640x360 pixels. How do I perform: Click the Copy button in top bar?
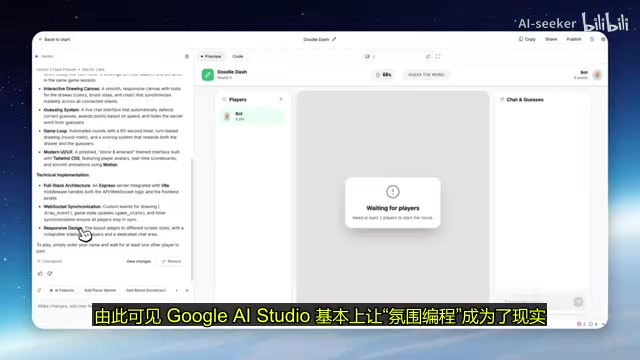click(x=527, y=39)
